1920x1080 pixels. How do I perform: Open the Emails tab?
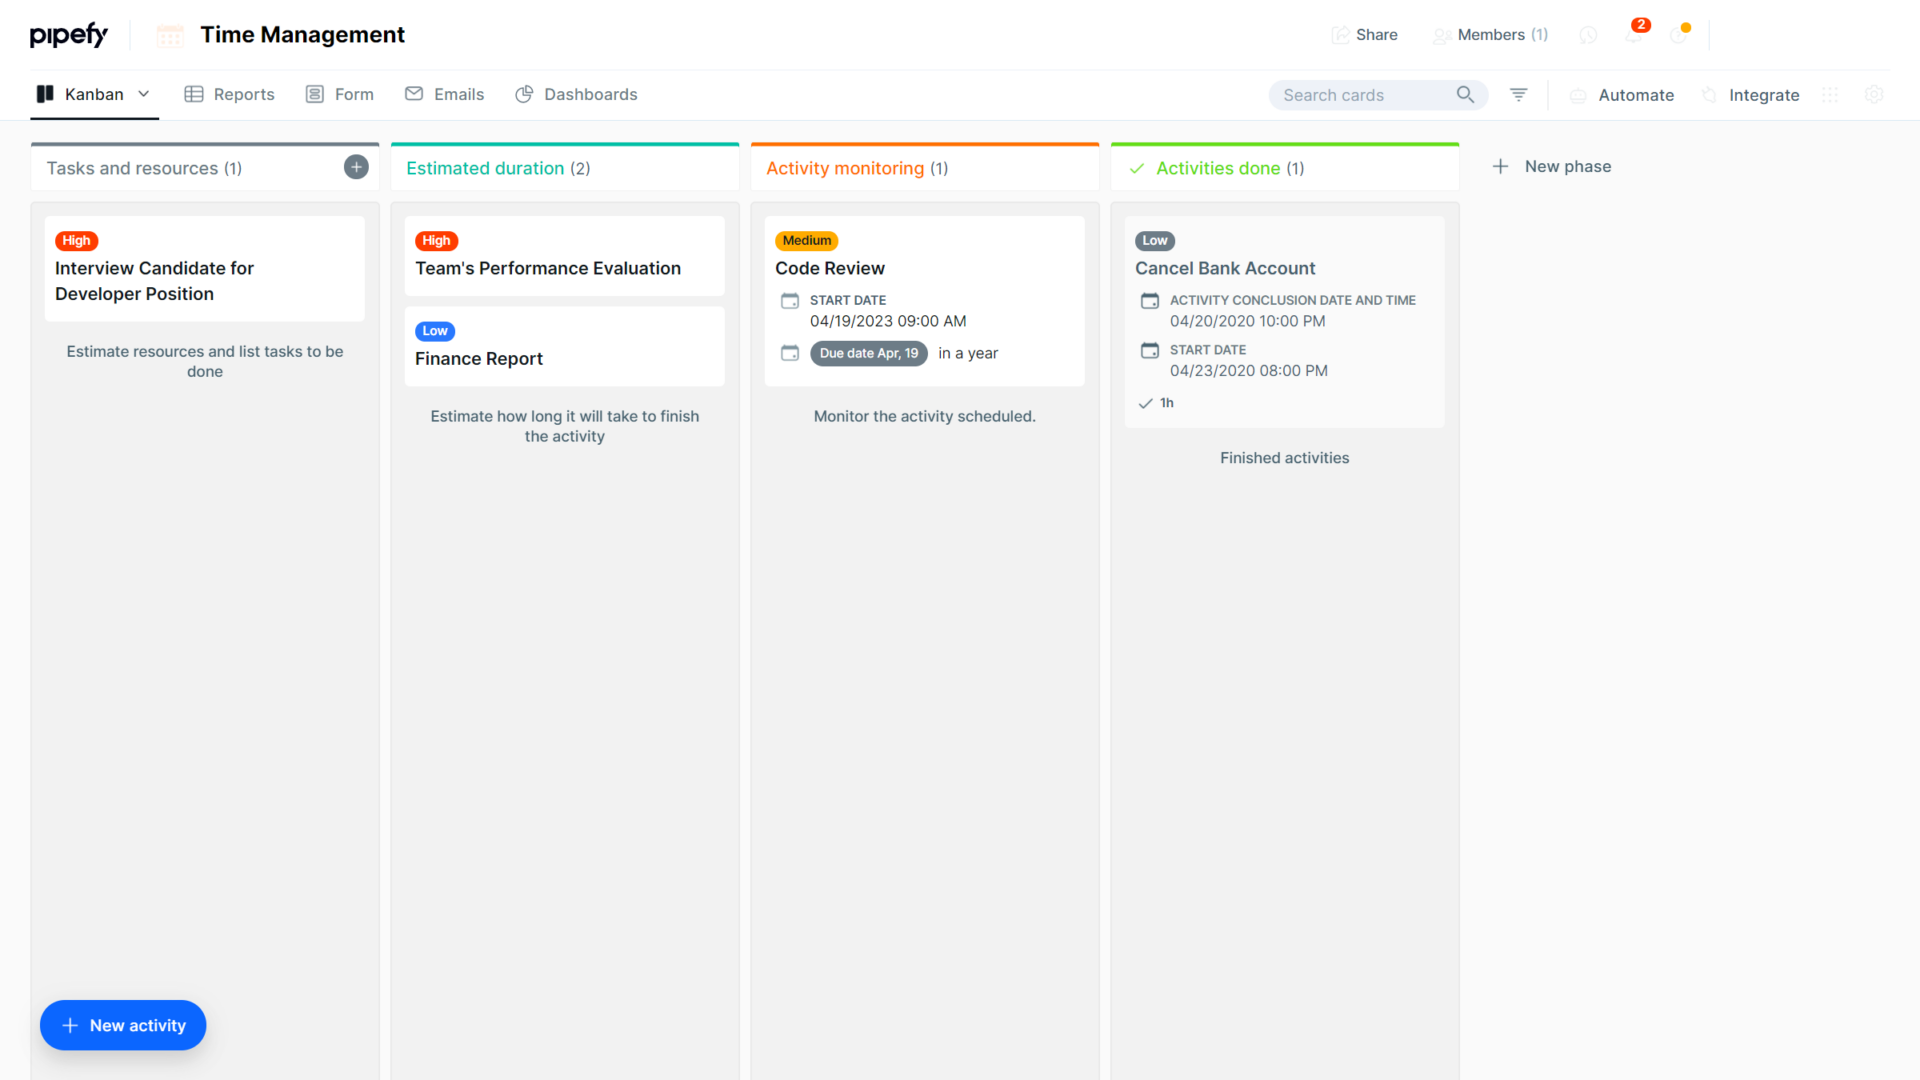tap(458, 94)
